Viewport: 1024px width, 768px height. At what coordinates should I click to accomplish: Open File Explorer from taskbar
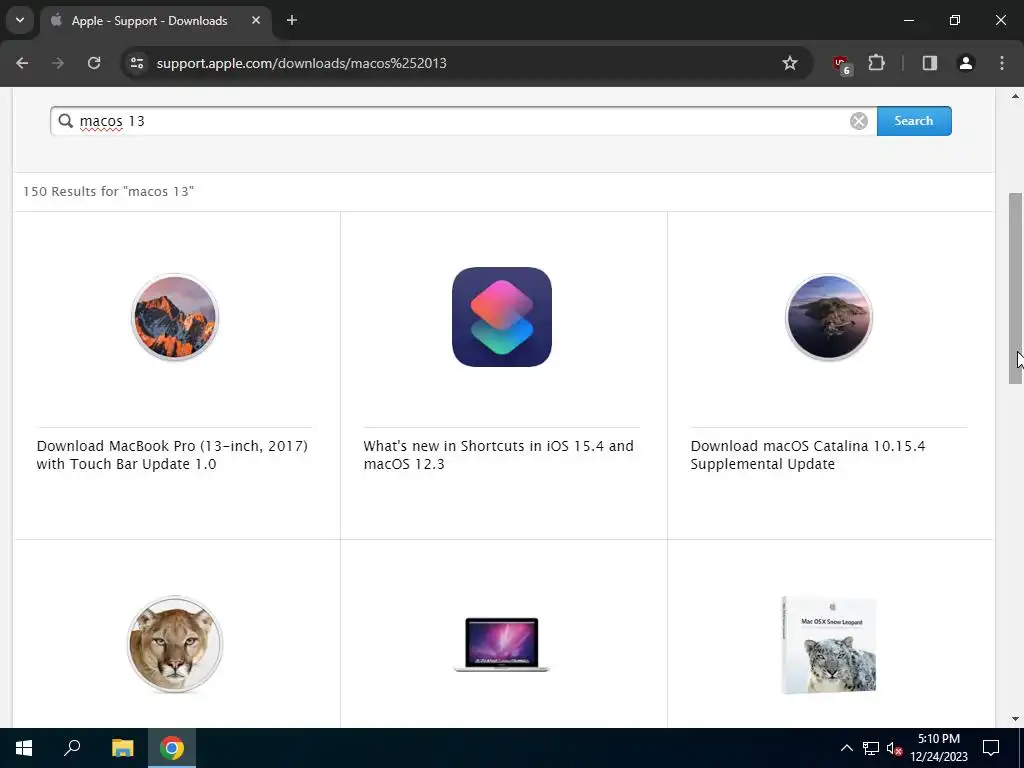click(x=122, y=748)
